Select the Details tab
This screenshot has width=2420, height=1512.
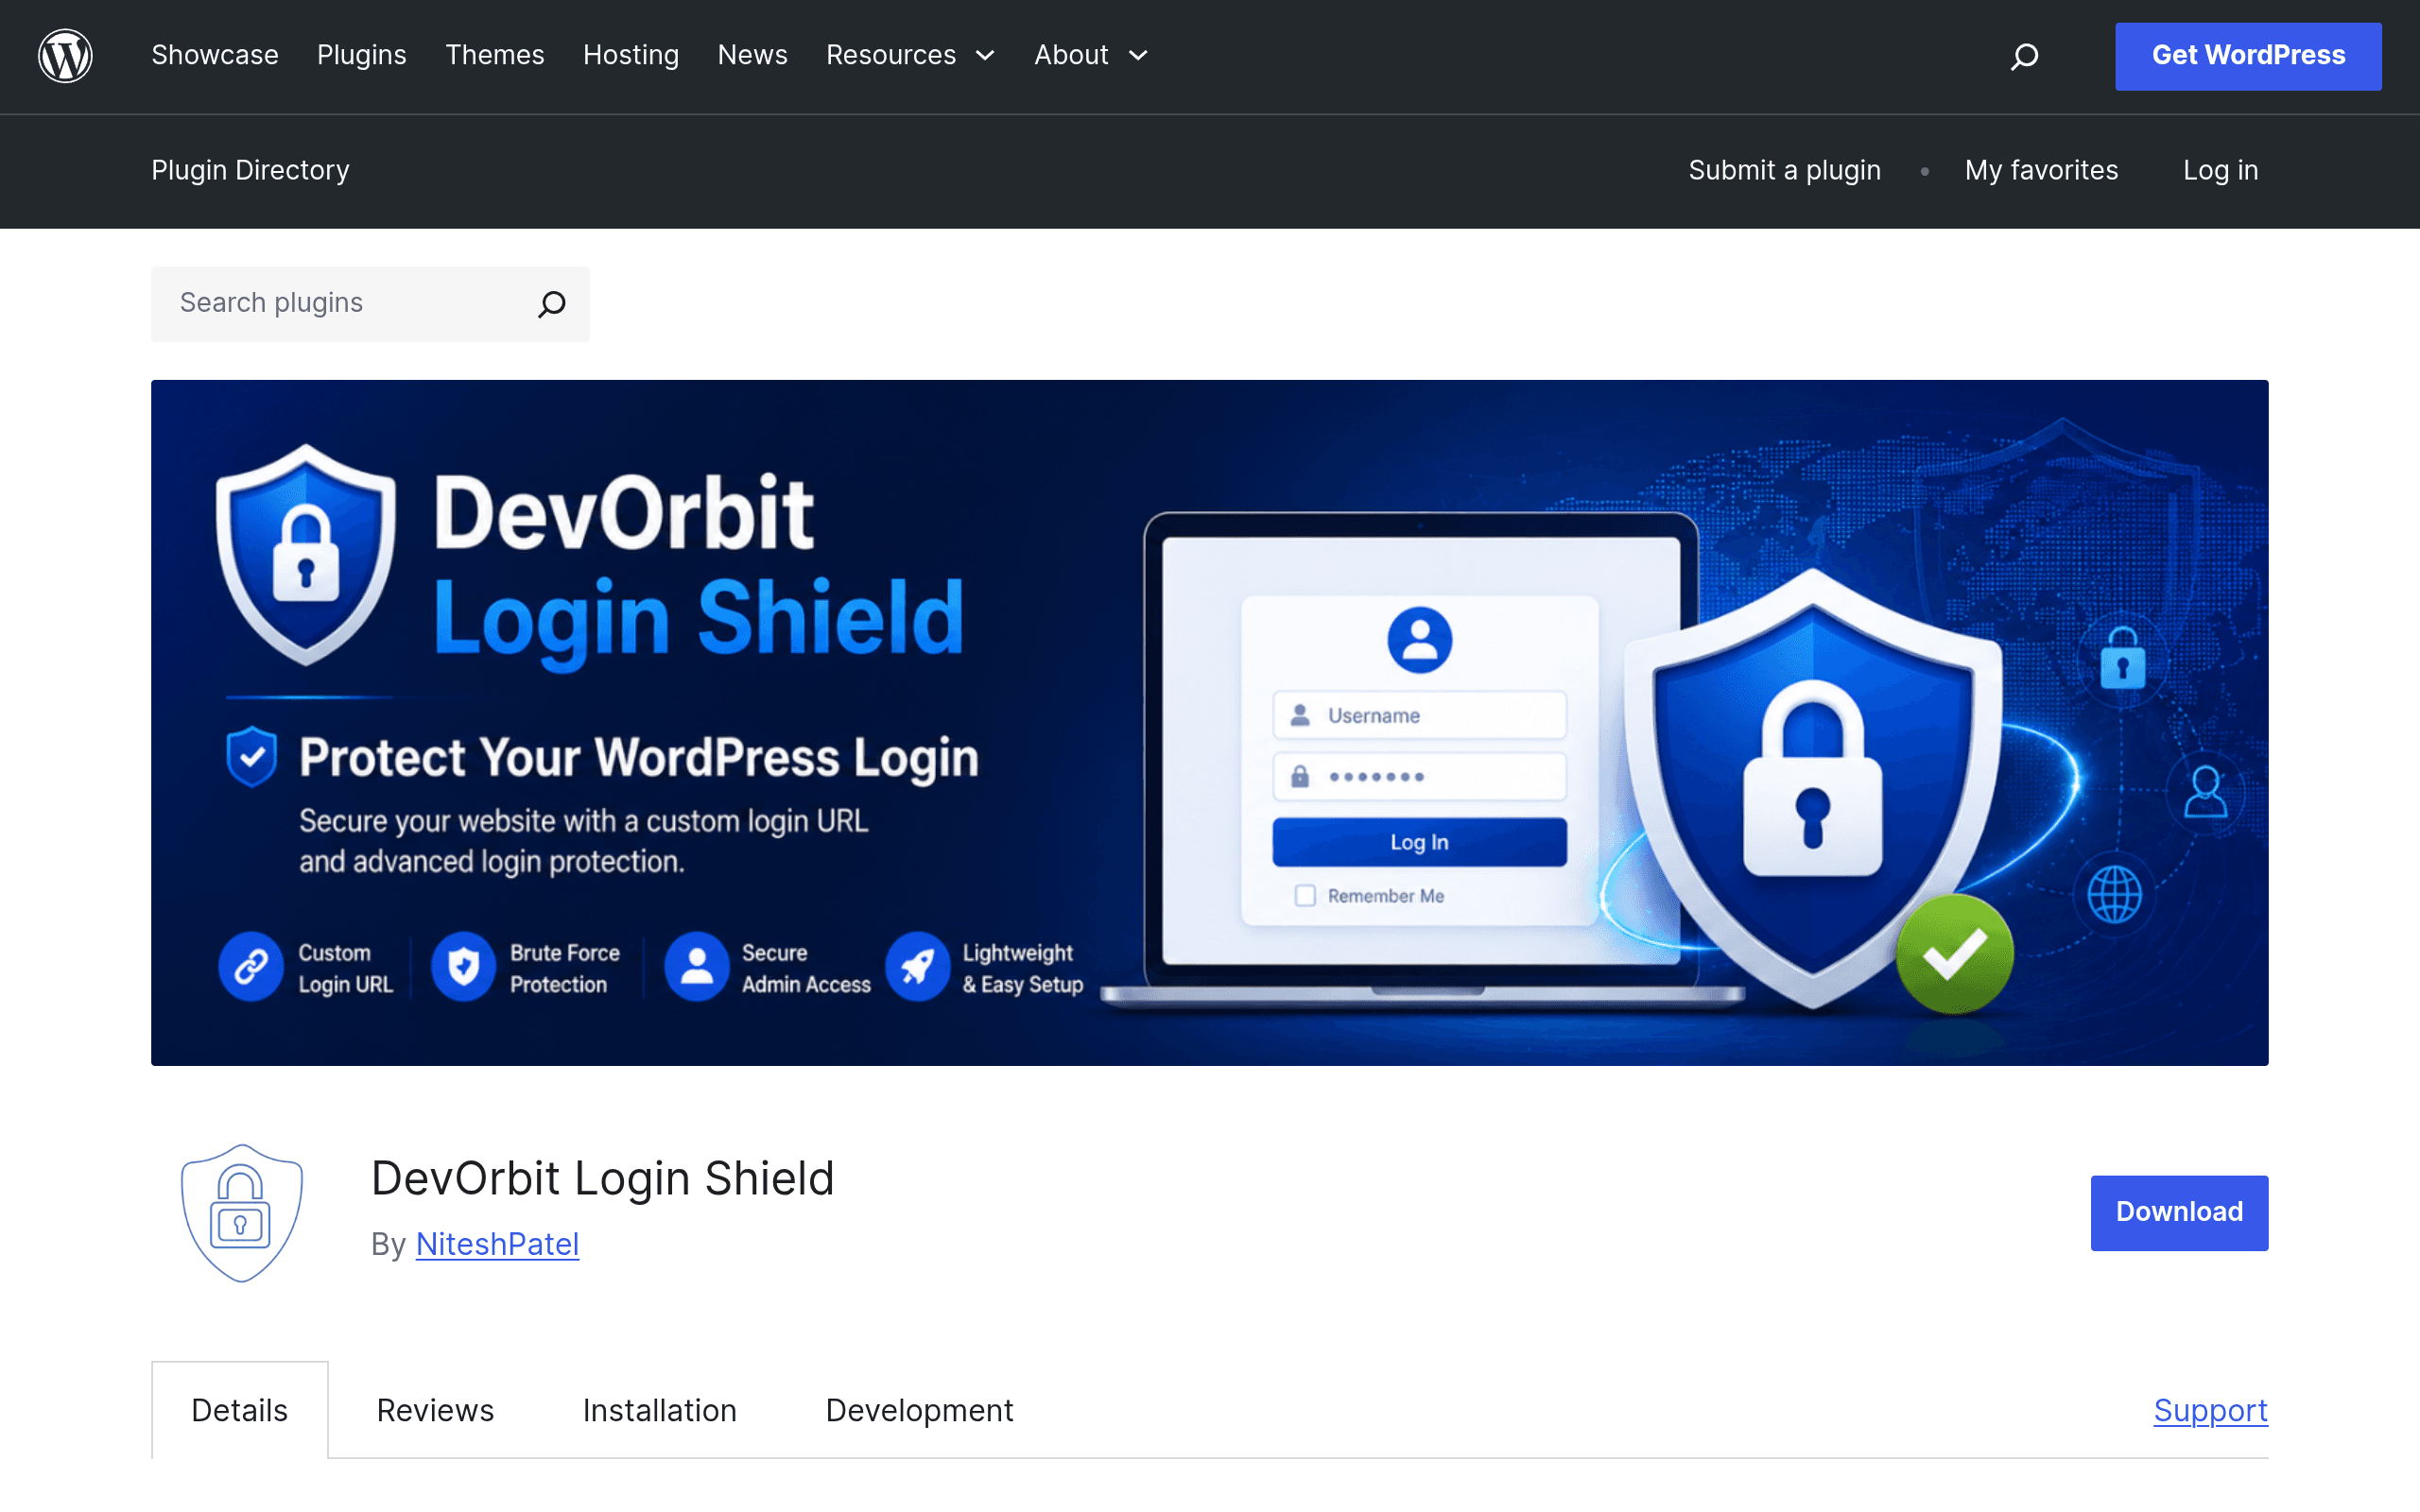pyautogui.click(x=240, y=1410)
